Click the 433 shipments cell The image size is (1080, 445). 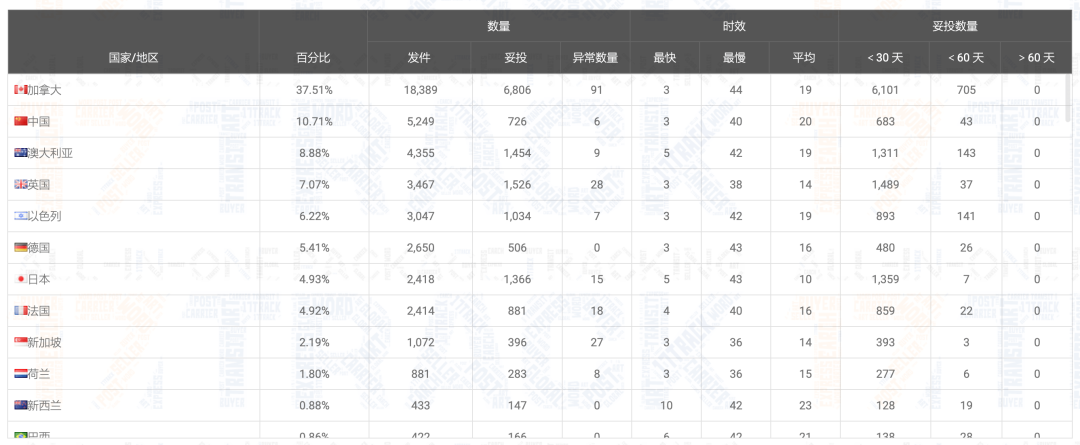(x=419, y=406)
